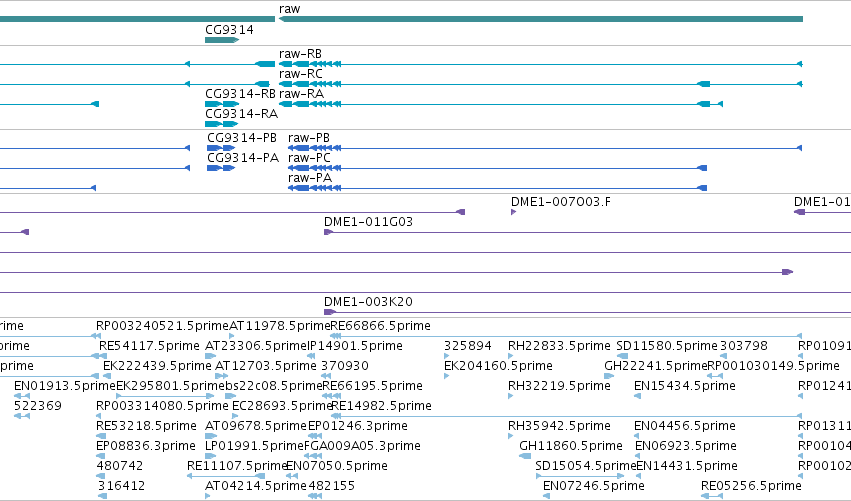Select the DME1-007O03.F feature label
This screenshot has width=851, height=501.
(x=561, y=202)
